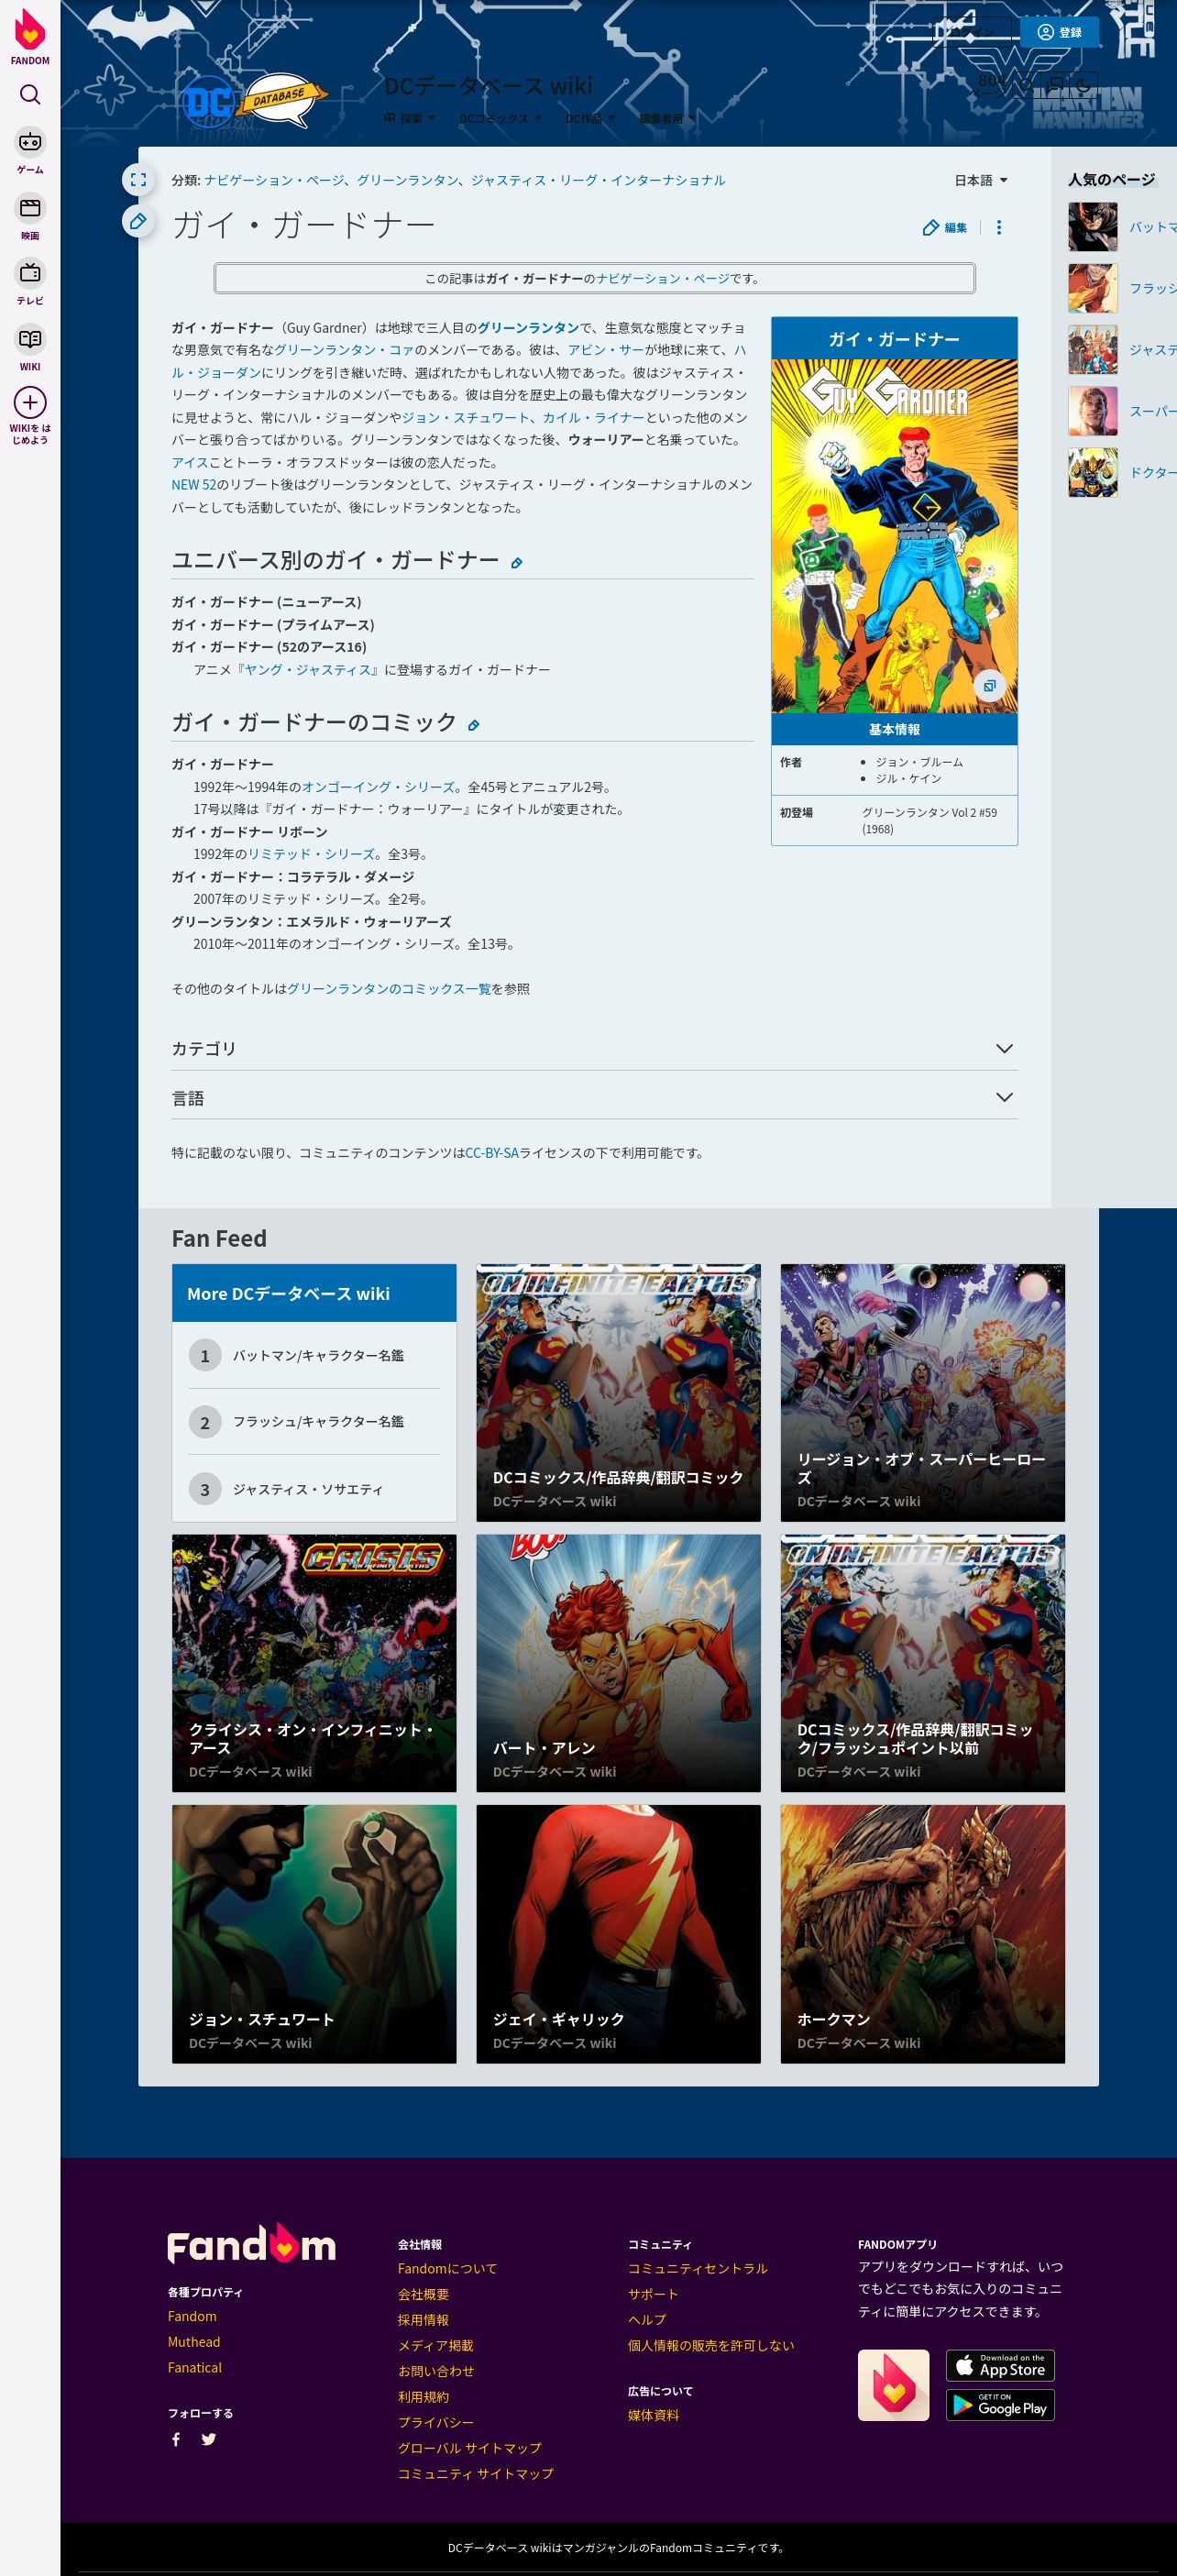The image size is (1177, 2576).
Task: Click the 編集 pencil edit button
Action: 944,228
